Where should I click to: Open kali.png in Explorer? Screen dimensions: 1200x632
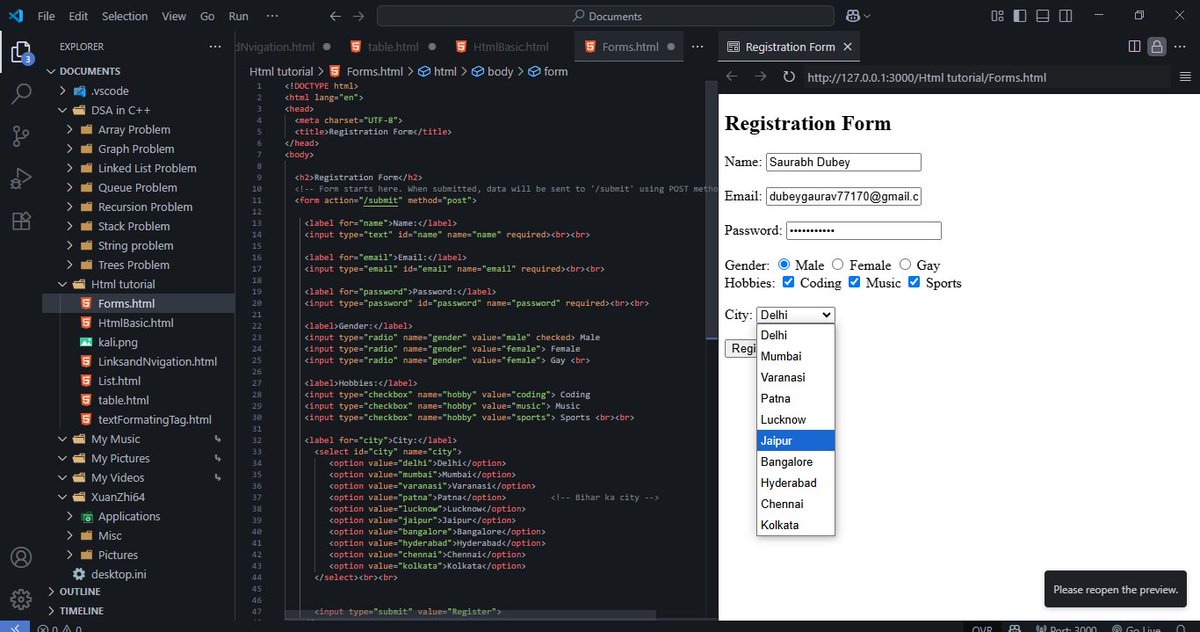(x=137, y=342)
